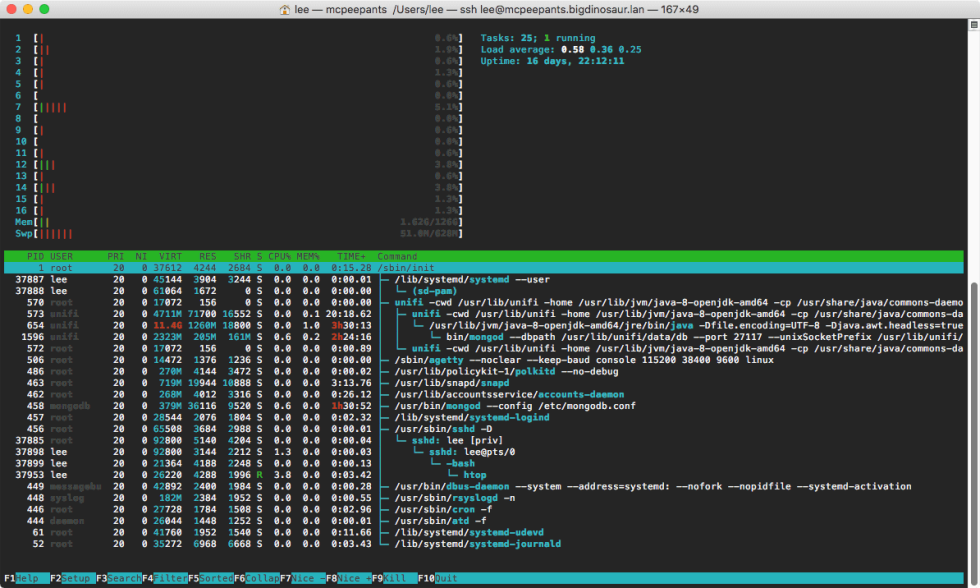Click F4 Filter in the function bar

[164, 578]
